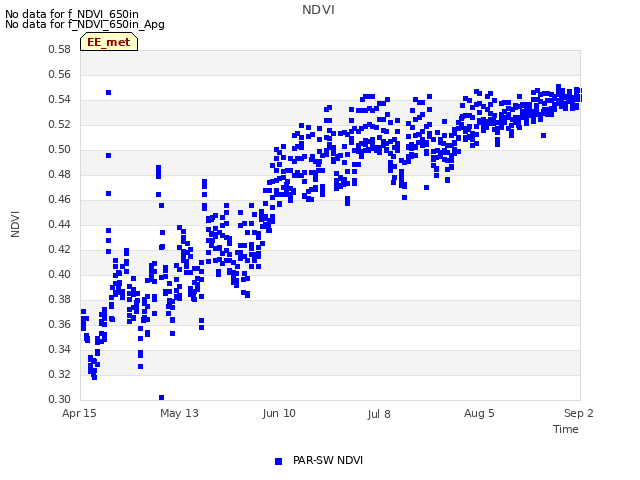Viewport: 640px width, 480px height.
Task: Click the 0.36 y-axis value
Action: pos(59,324)
